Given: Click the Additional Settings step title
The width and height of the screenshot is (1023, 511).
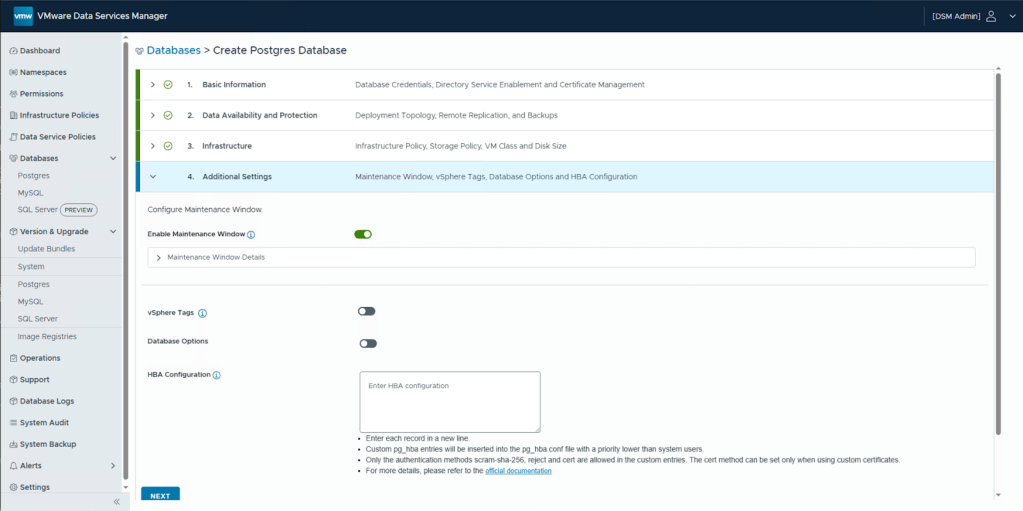Looking at the screenshot, I should [x=237, y=177].
